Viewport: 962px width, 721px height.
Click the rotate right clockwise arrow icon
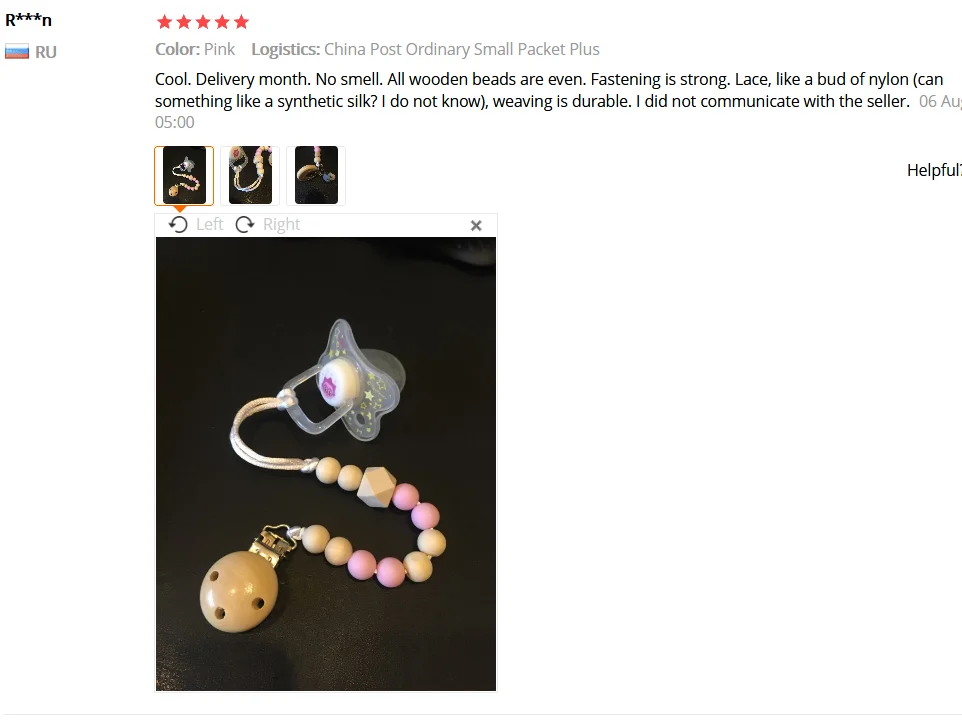[245, 225]
